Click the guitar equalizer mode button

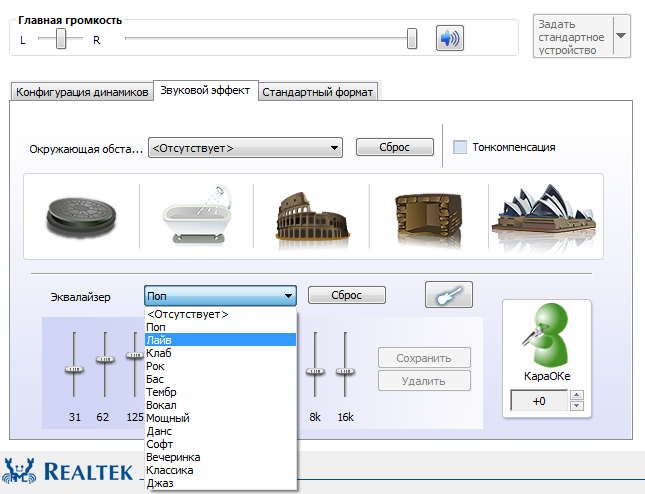[448, 295]
